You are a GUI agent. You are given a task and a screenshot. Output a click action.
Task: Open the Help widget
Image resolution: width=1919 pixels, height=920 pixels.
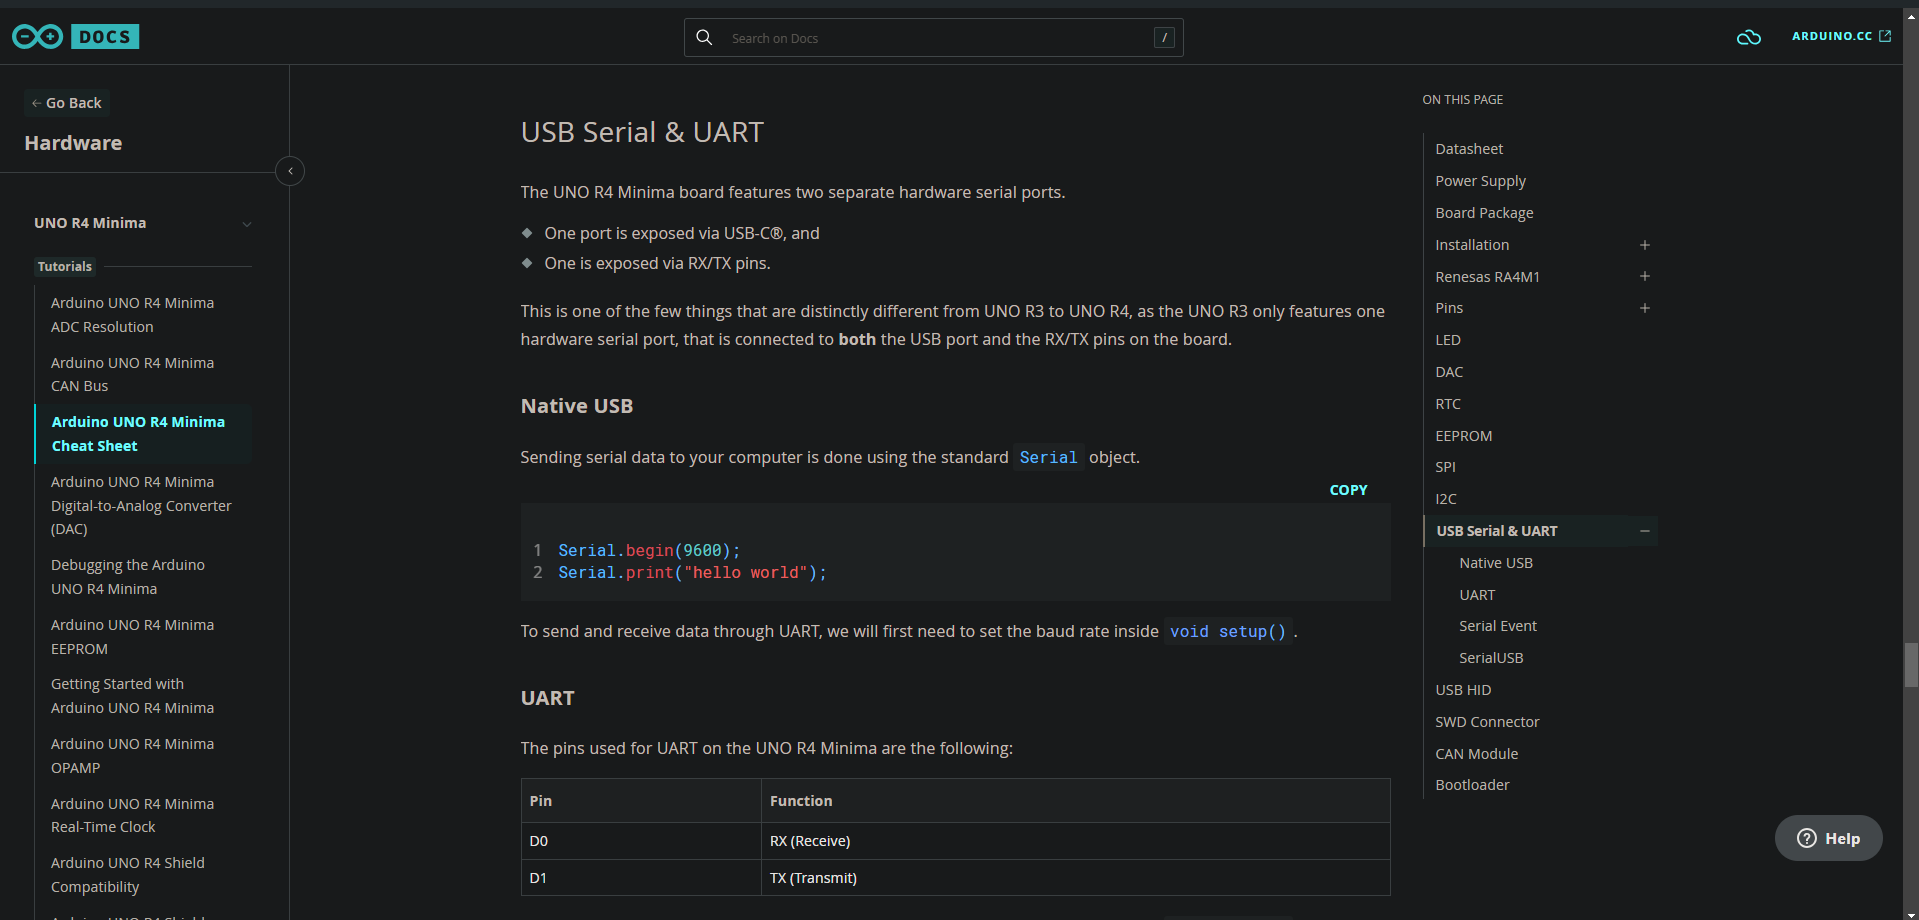(1828, 838)
